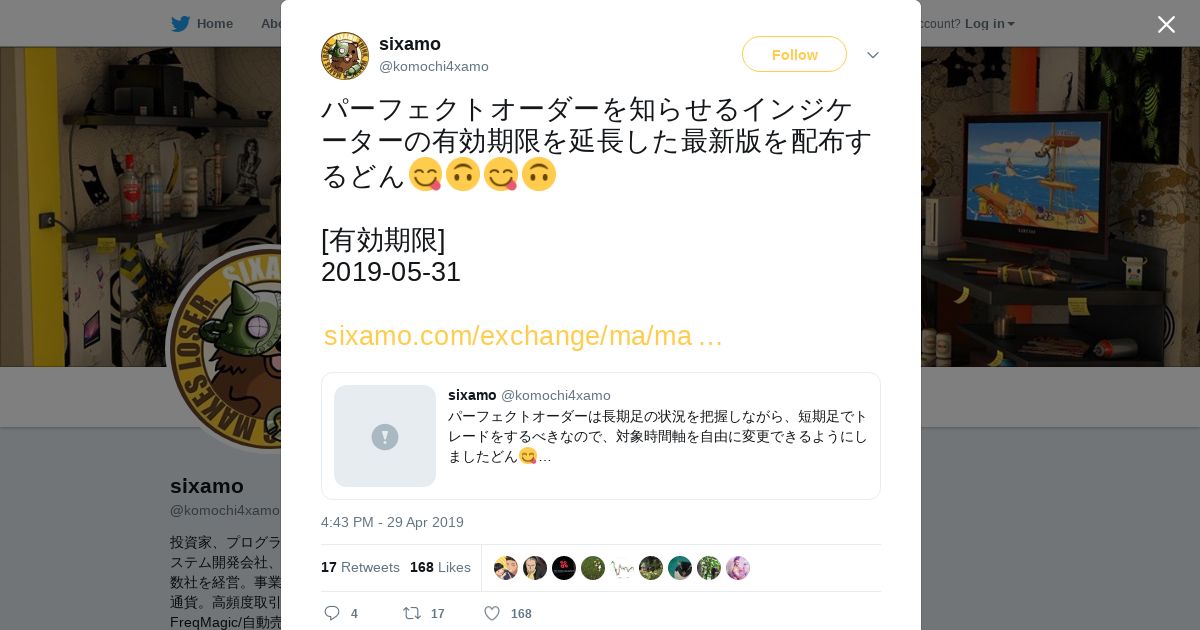Open the quoted tweet card
This screenshot has height=630, width=1200.
pos(601,436)
